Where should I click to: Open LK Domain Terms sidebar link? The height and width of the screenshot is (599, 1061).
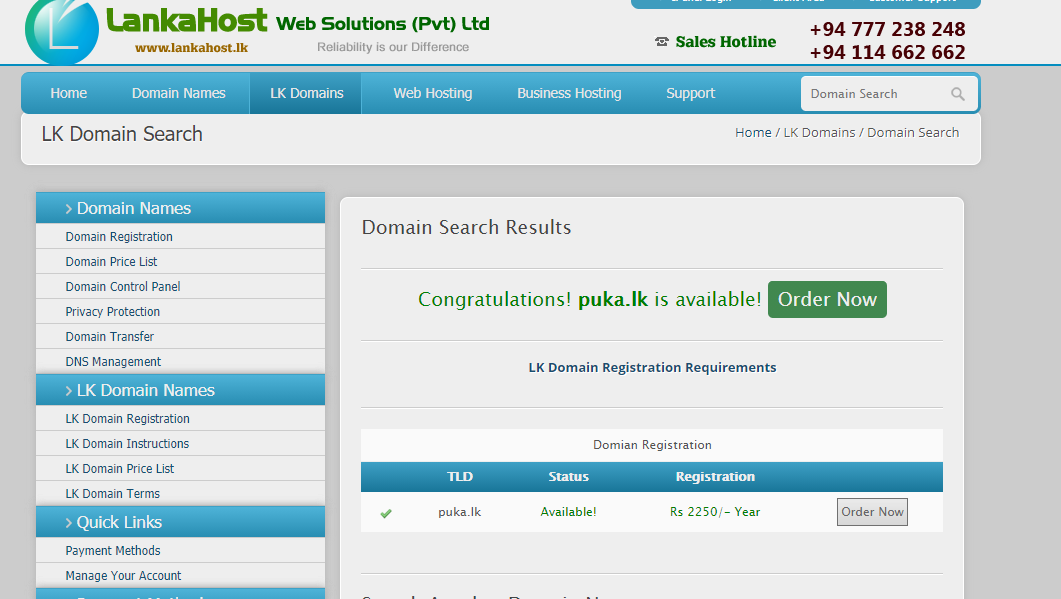click(x=112, y=494)
